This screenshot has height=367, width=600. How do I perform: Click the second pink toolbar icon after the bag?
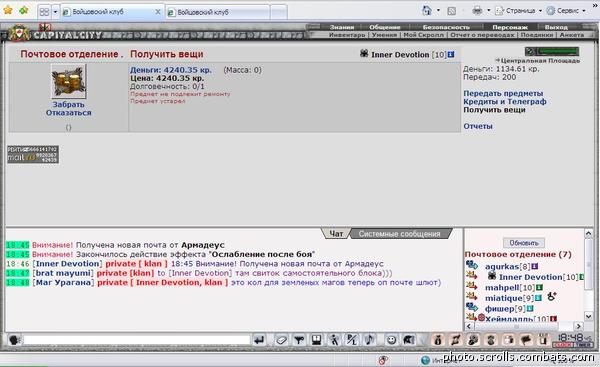click(456, 340)
